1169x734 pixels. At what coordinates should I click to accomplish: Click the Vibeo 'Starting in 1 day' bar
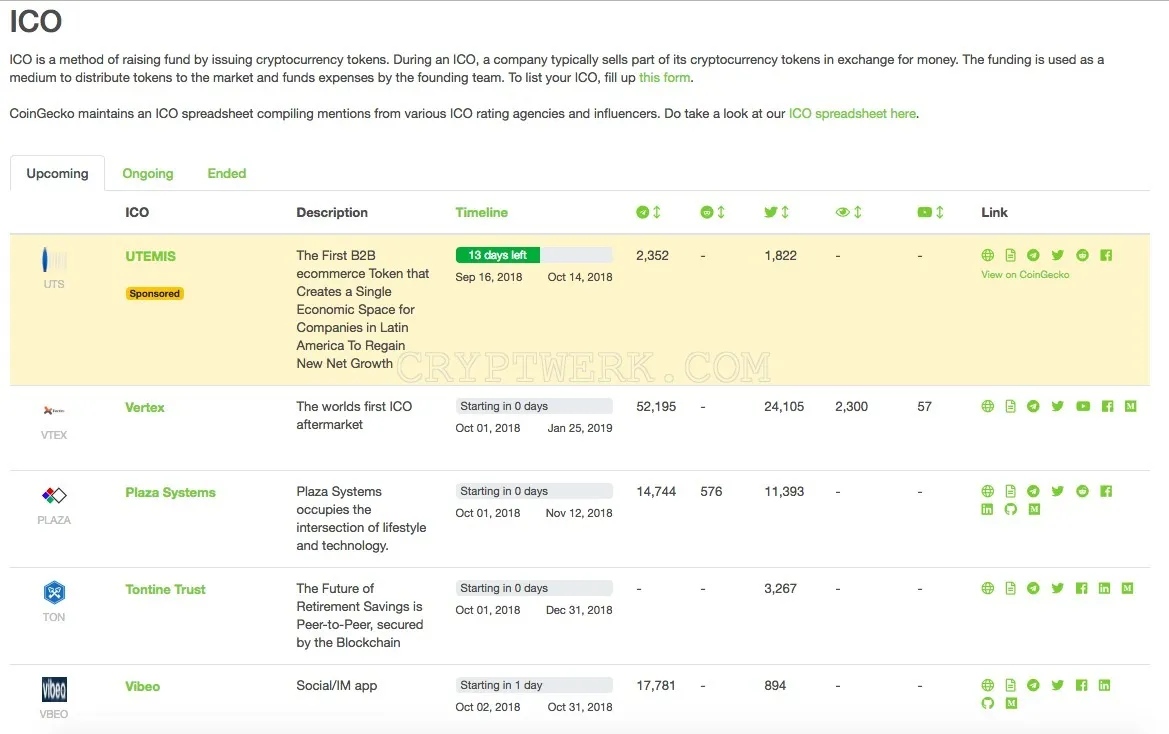pos(534,685)
